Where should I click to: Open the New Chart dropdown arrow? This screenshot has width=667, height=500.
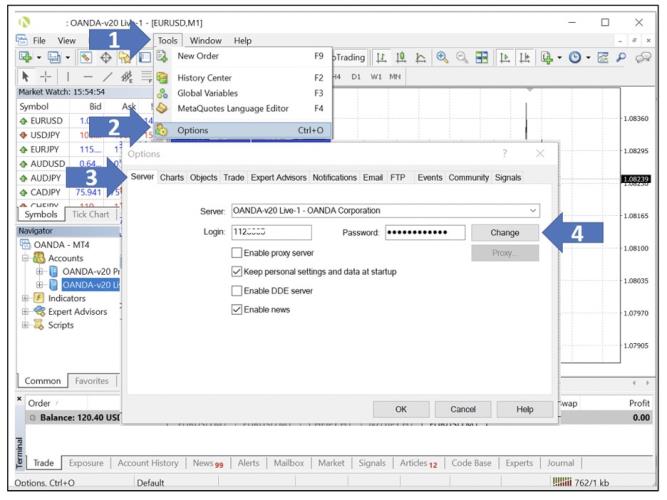[39, 57]
